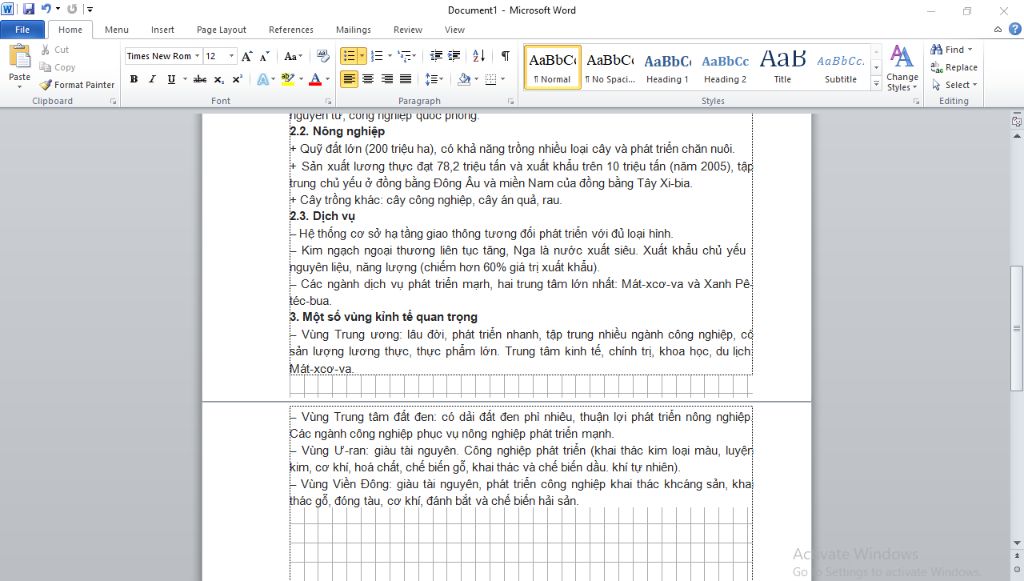The height and width of the screenshot is (581, 1024).
Task: Toggle Italic formatting
Action: coord(152,79)
